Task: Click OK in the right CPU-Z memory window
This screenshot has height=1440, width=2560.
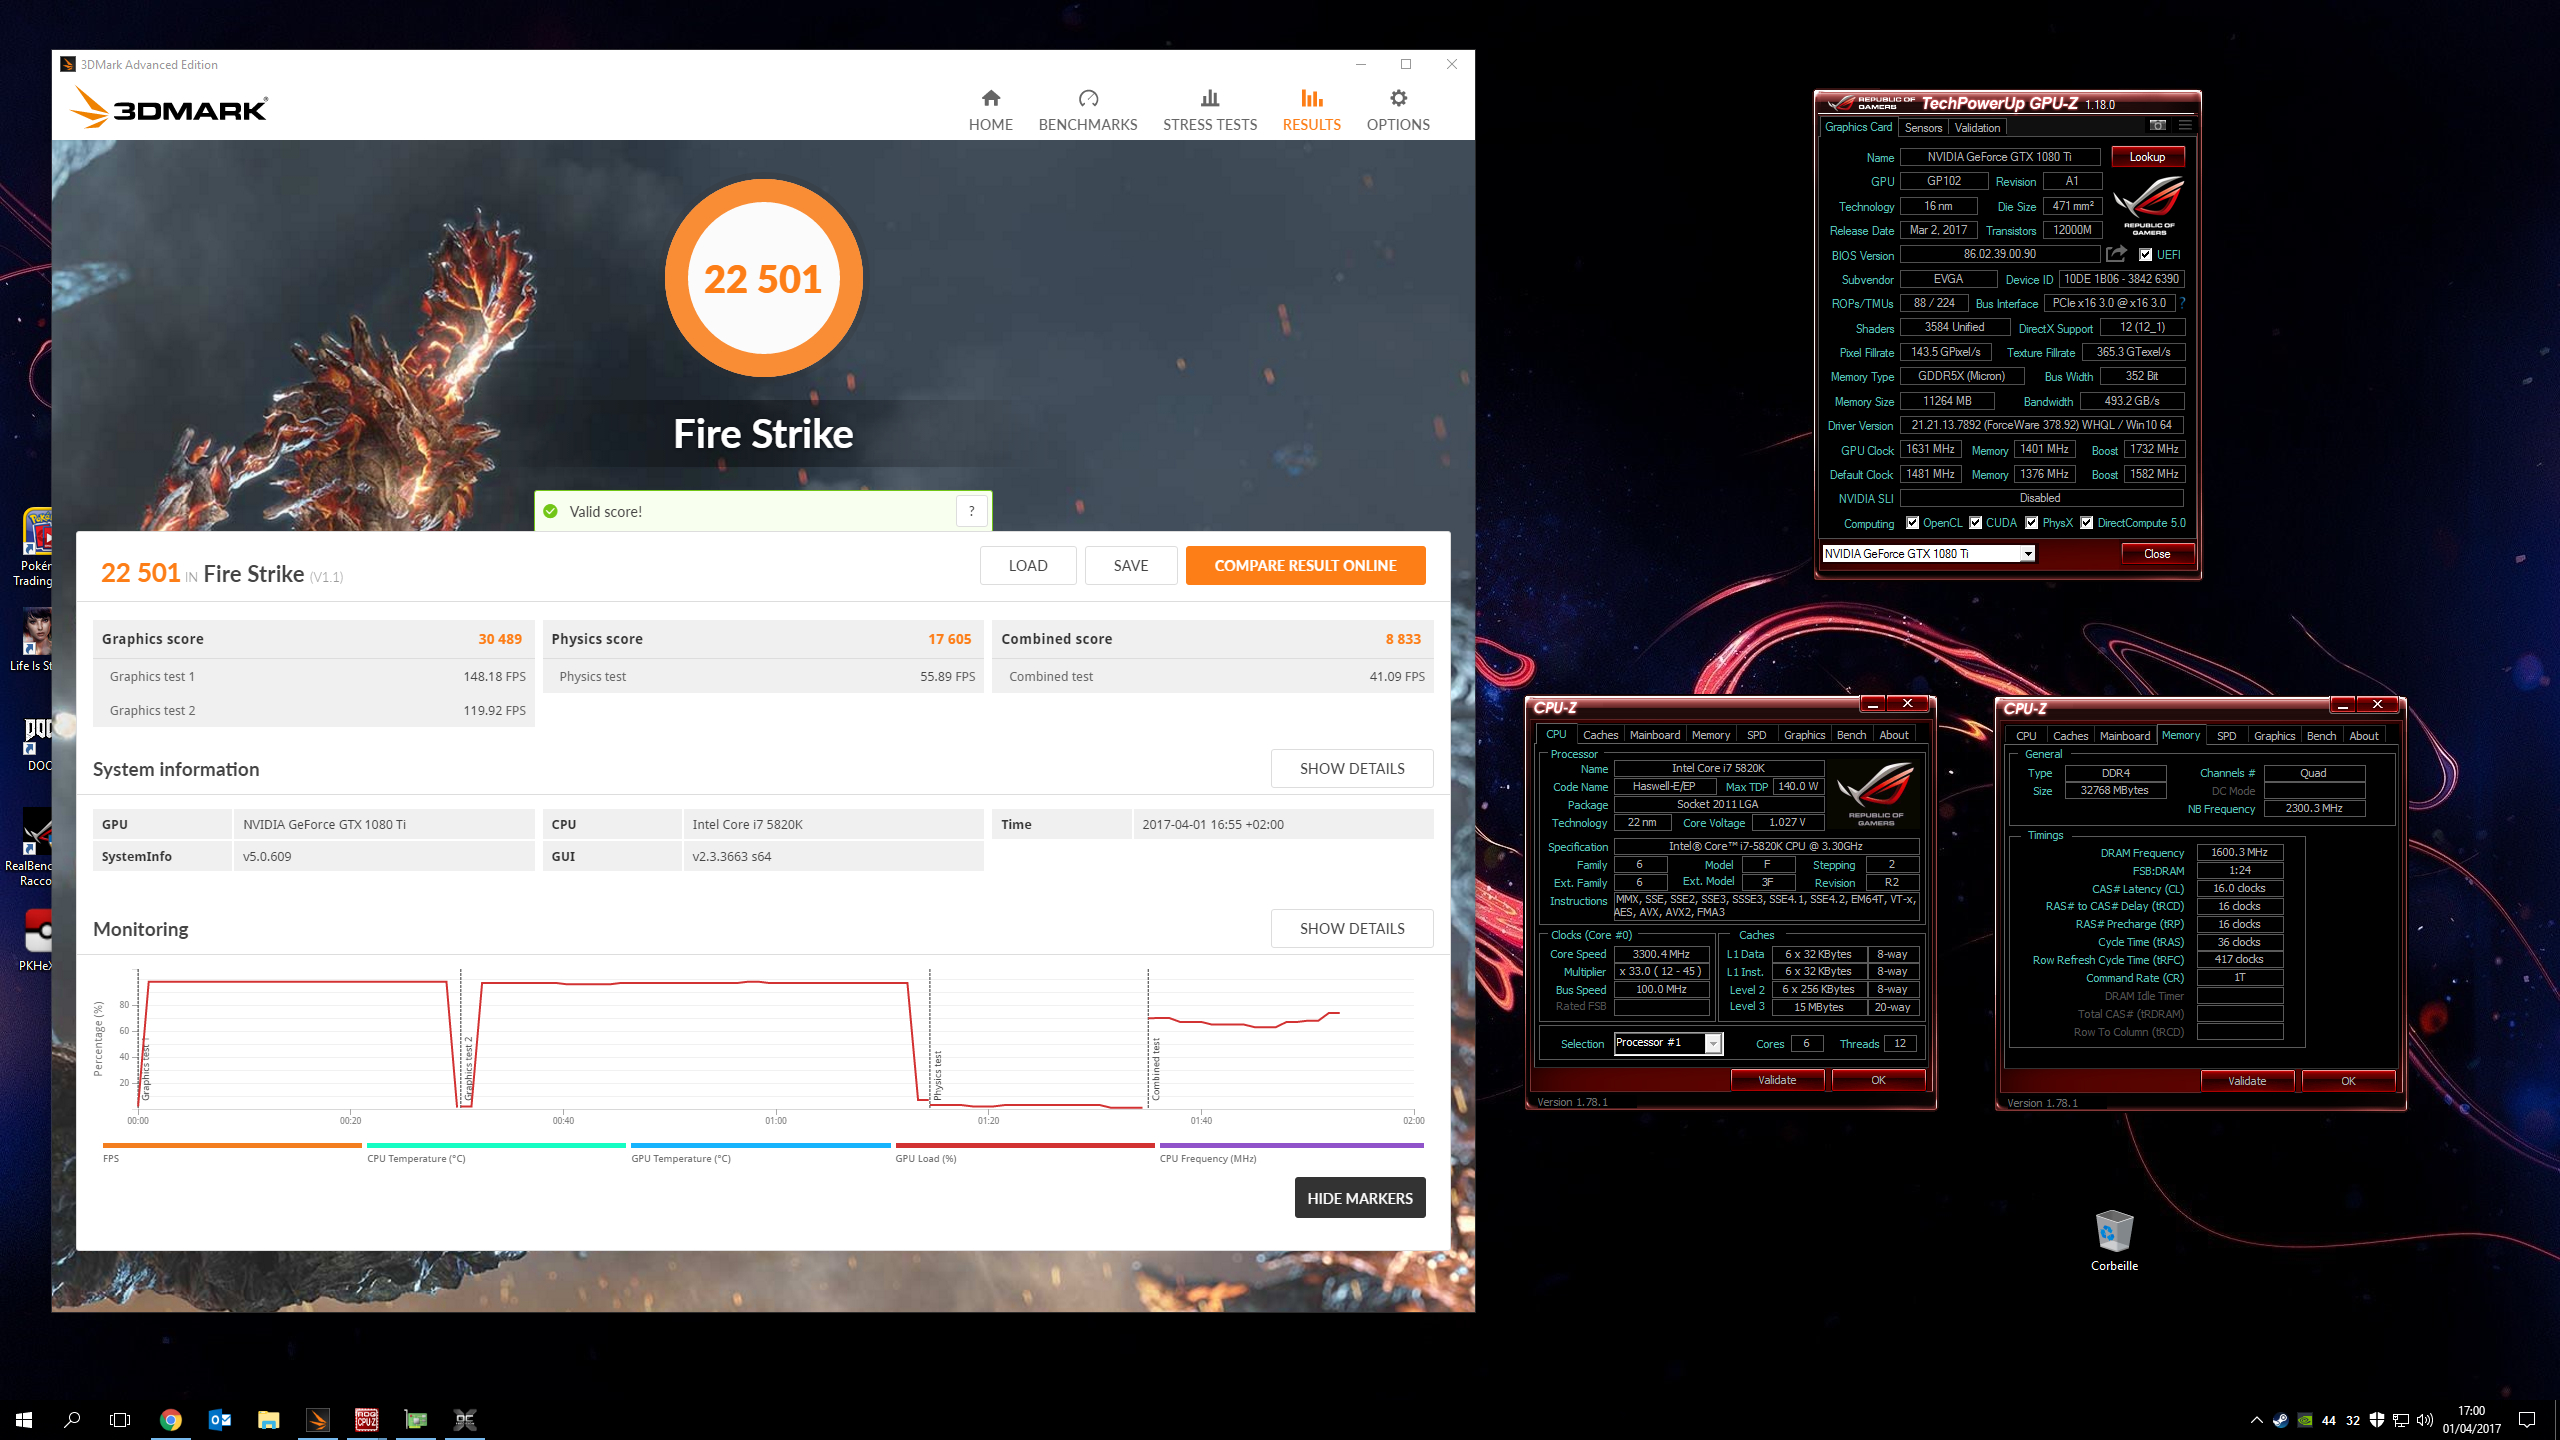Action: (x=2348, y=1081)
